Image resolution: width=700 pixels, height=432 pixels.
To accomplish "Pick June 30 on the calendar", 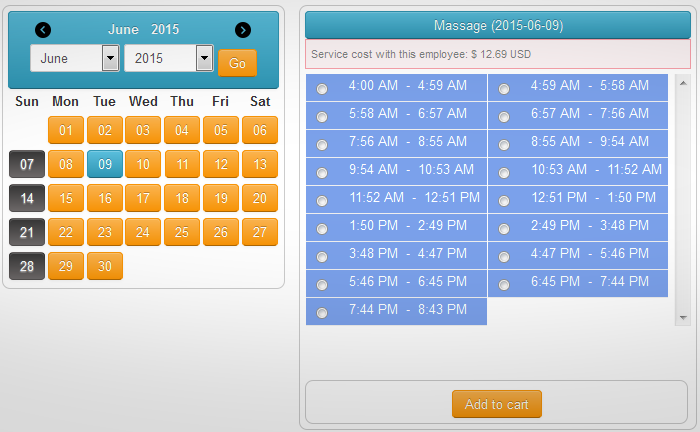I will (105, 266).
